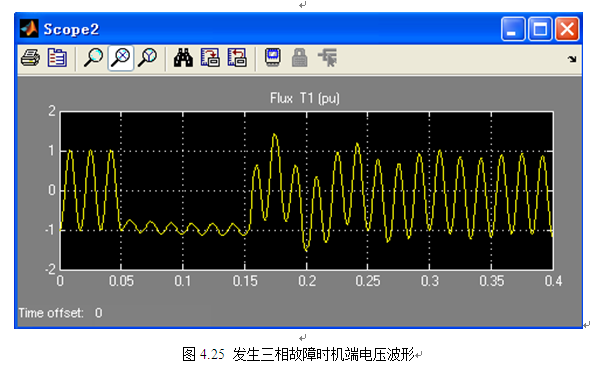
Task: Open the signal selection tool
Action: coord(327,58)
